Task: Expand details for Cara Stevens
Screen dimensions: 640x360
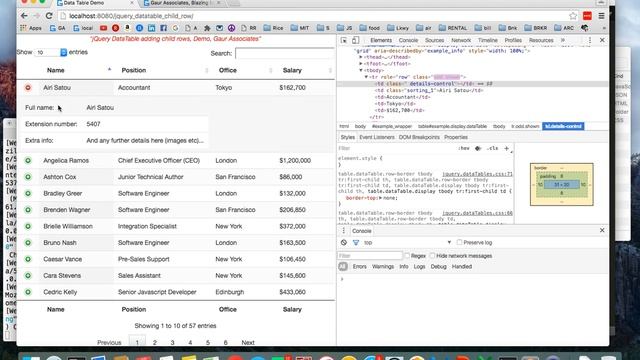Action: point(28,276)
